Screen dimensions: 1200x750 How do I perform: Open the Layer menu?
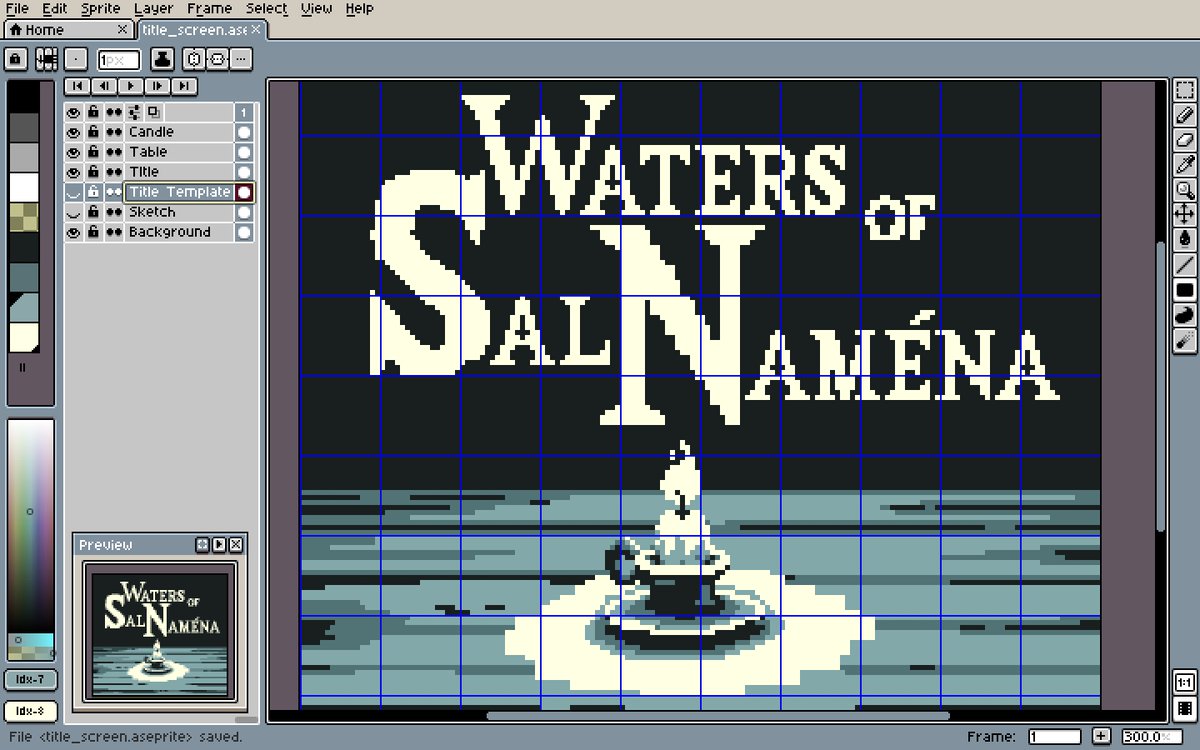153,9
